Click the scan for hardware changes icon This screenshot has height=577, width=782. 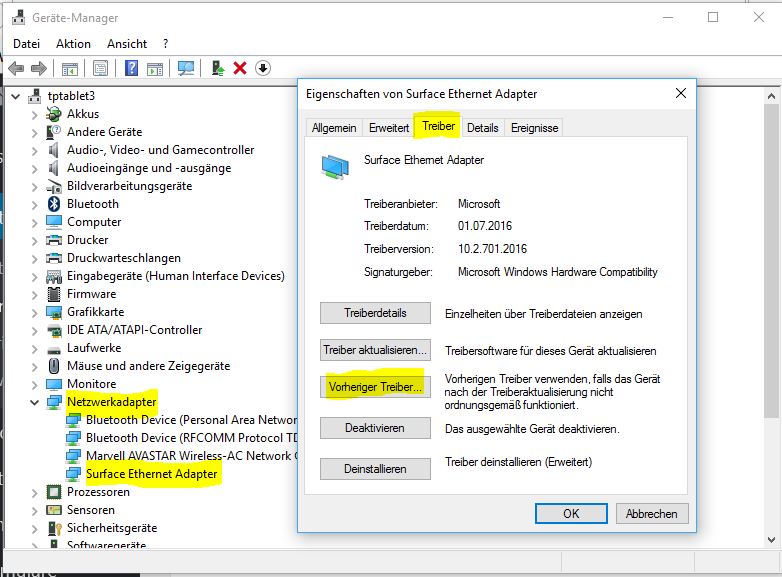[186, 68]
